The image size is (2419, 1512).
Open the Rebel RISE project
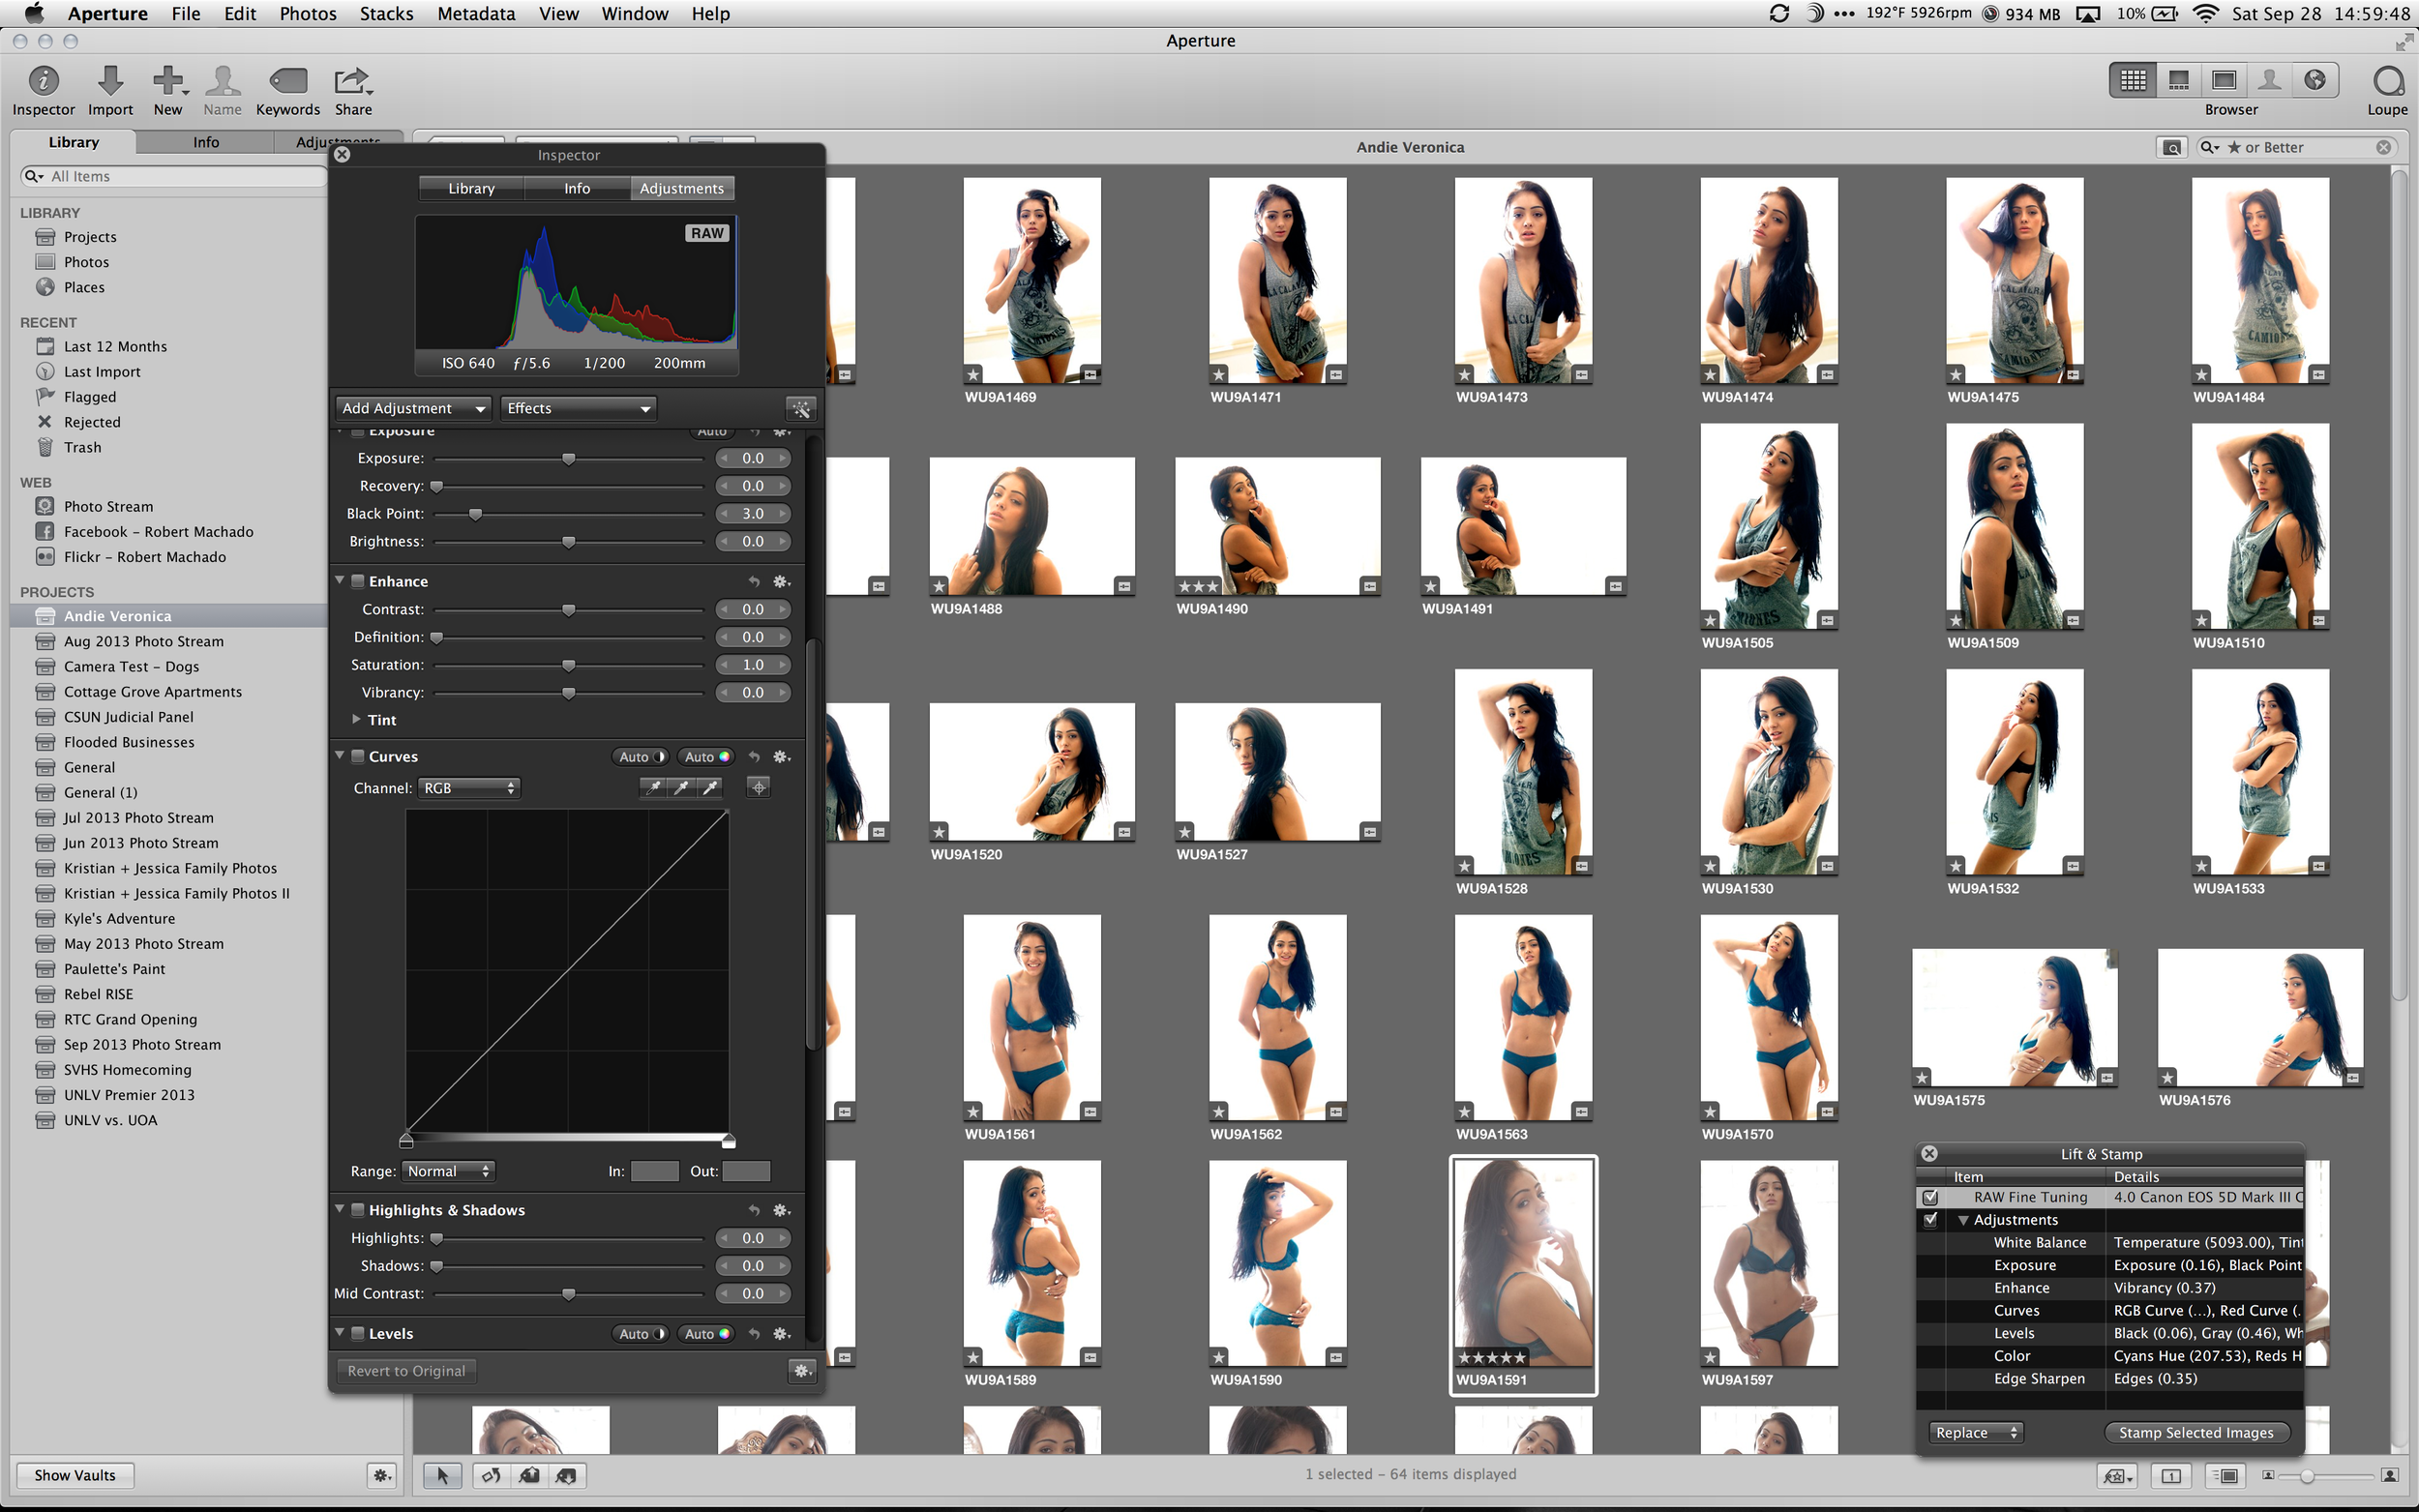tap(98, 994)
